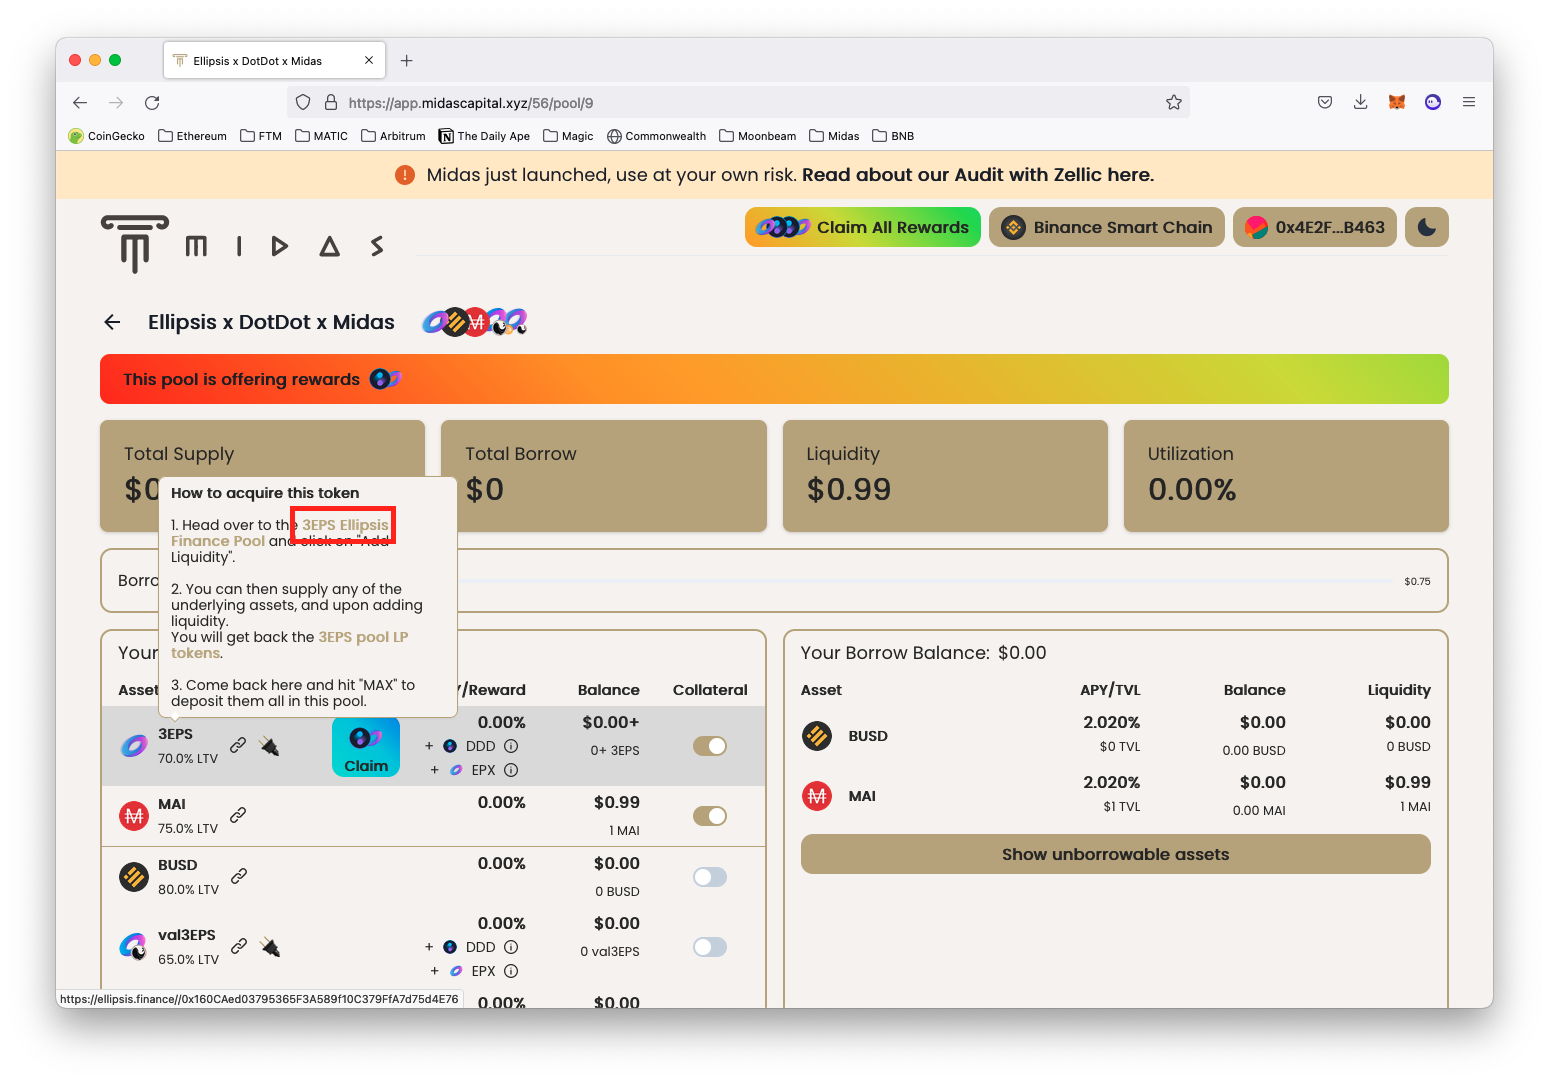Image resolution: width=1549 pixels, height=1082 pixels.
Task: Open the Midas bookmarks folder
Action: [834, 136]
